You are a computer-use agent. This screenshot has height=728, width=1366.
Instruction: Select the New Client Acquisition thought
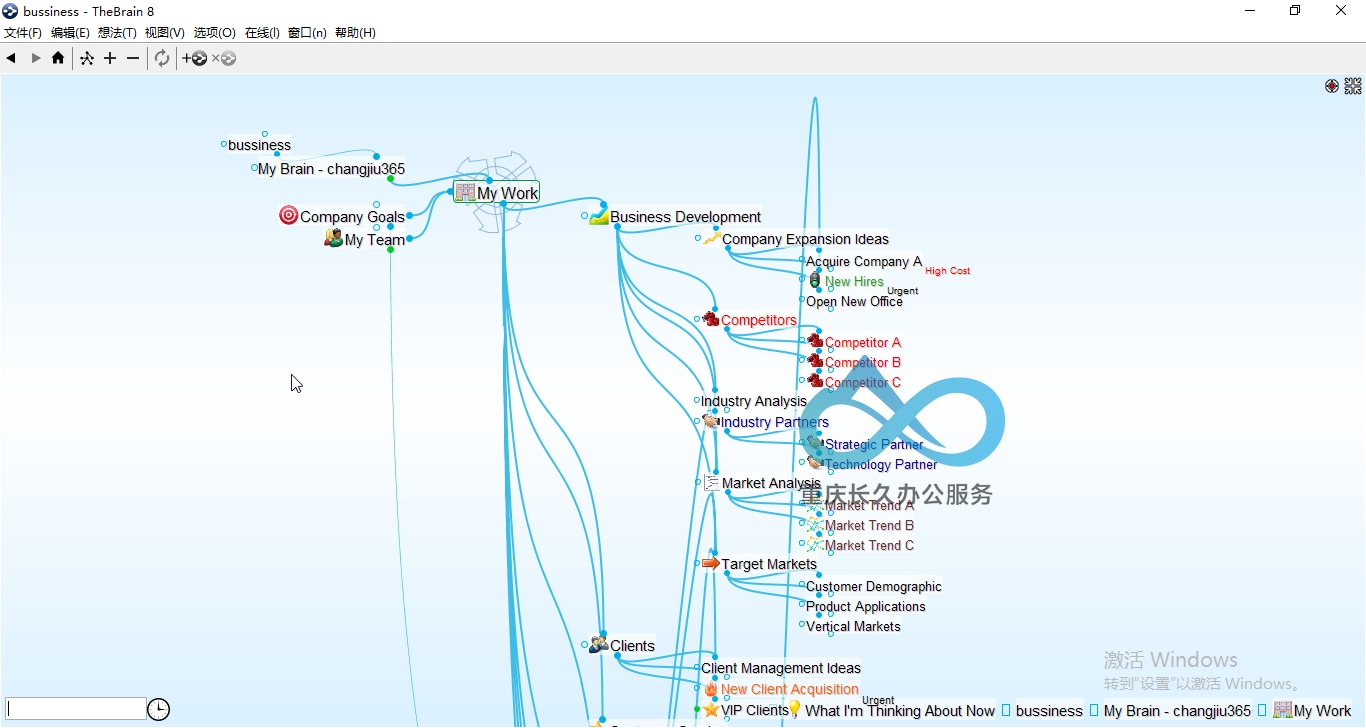[x=789, y=689]
